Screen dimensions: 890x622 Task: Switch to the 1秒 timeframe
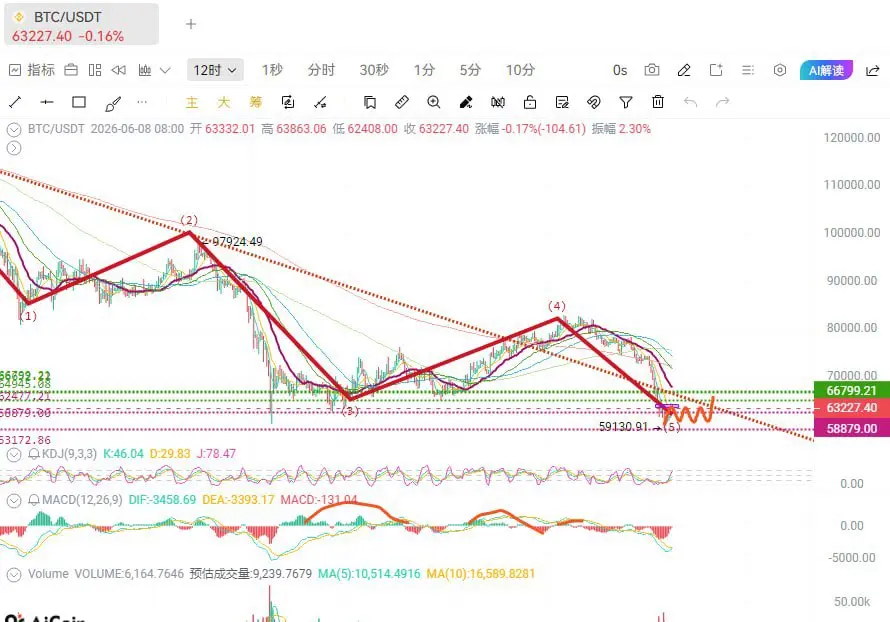click(x=272, y=70)
